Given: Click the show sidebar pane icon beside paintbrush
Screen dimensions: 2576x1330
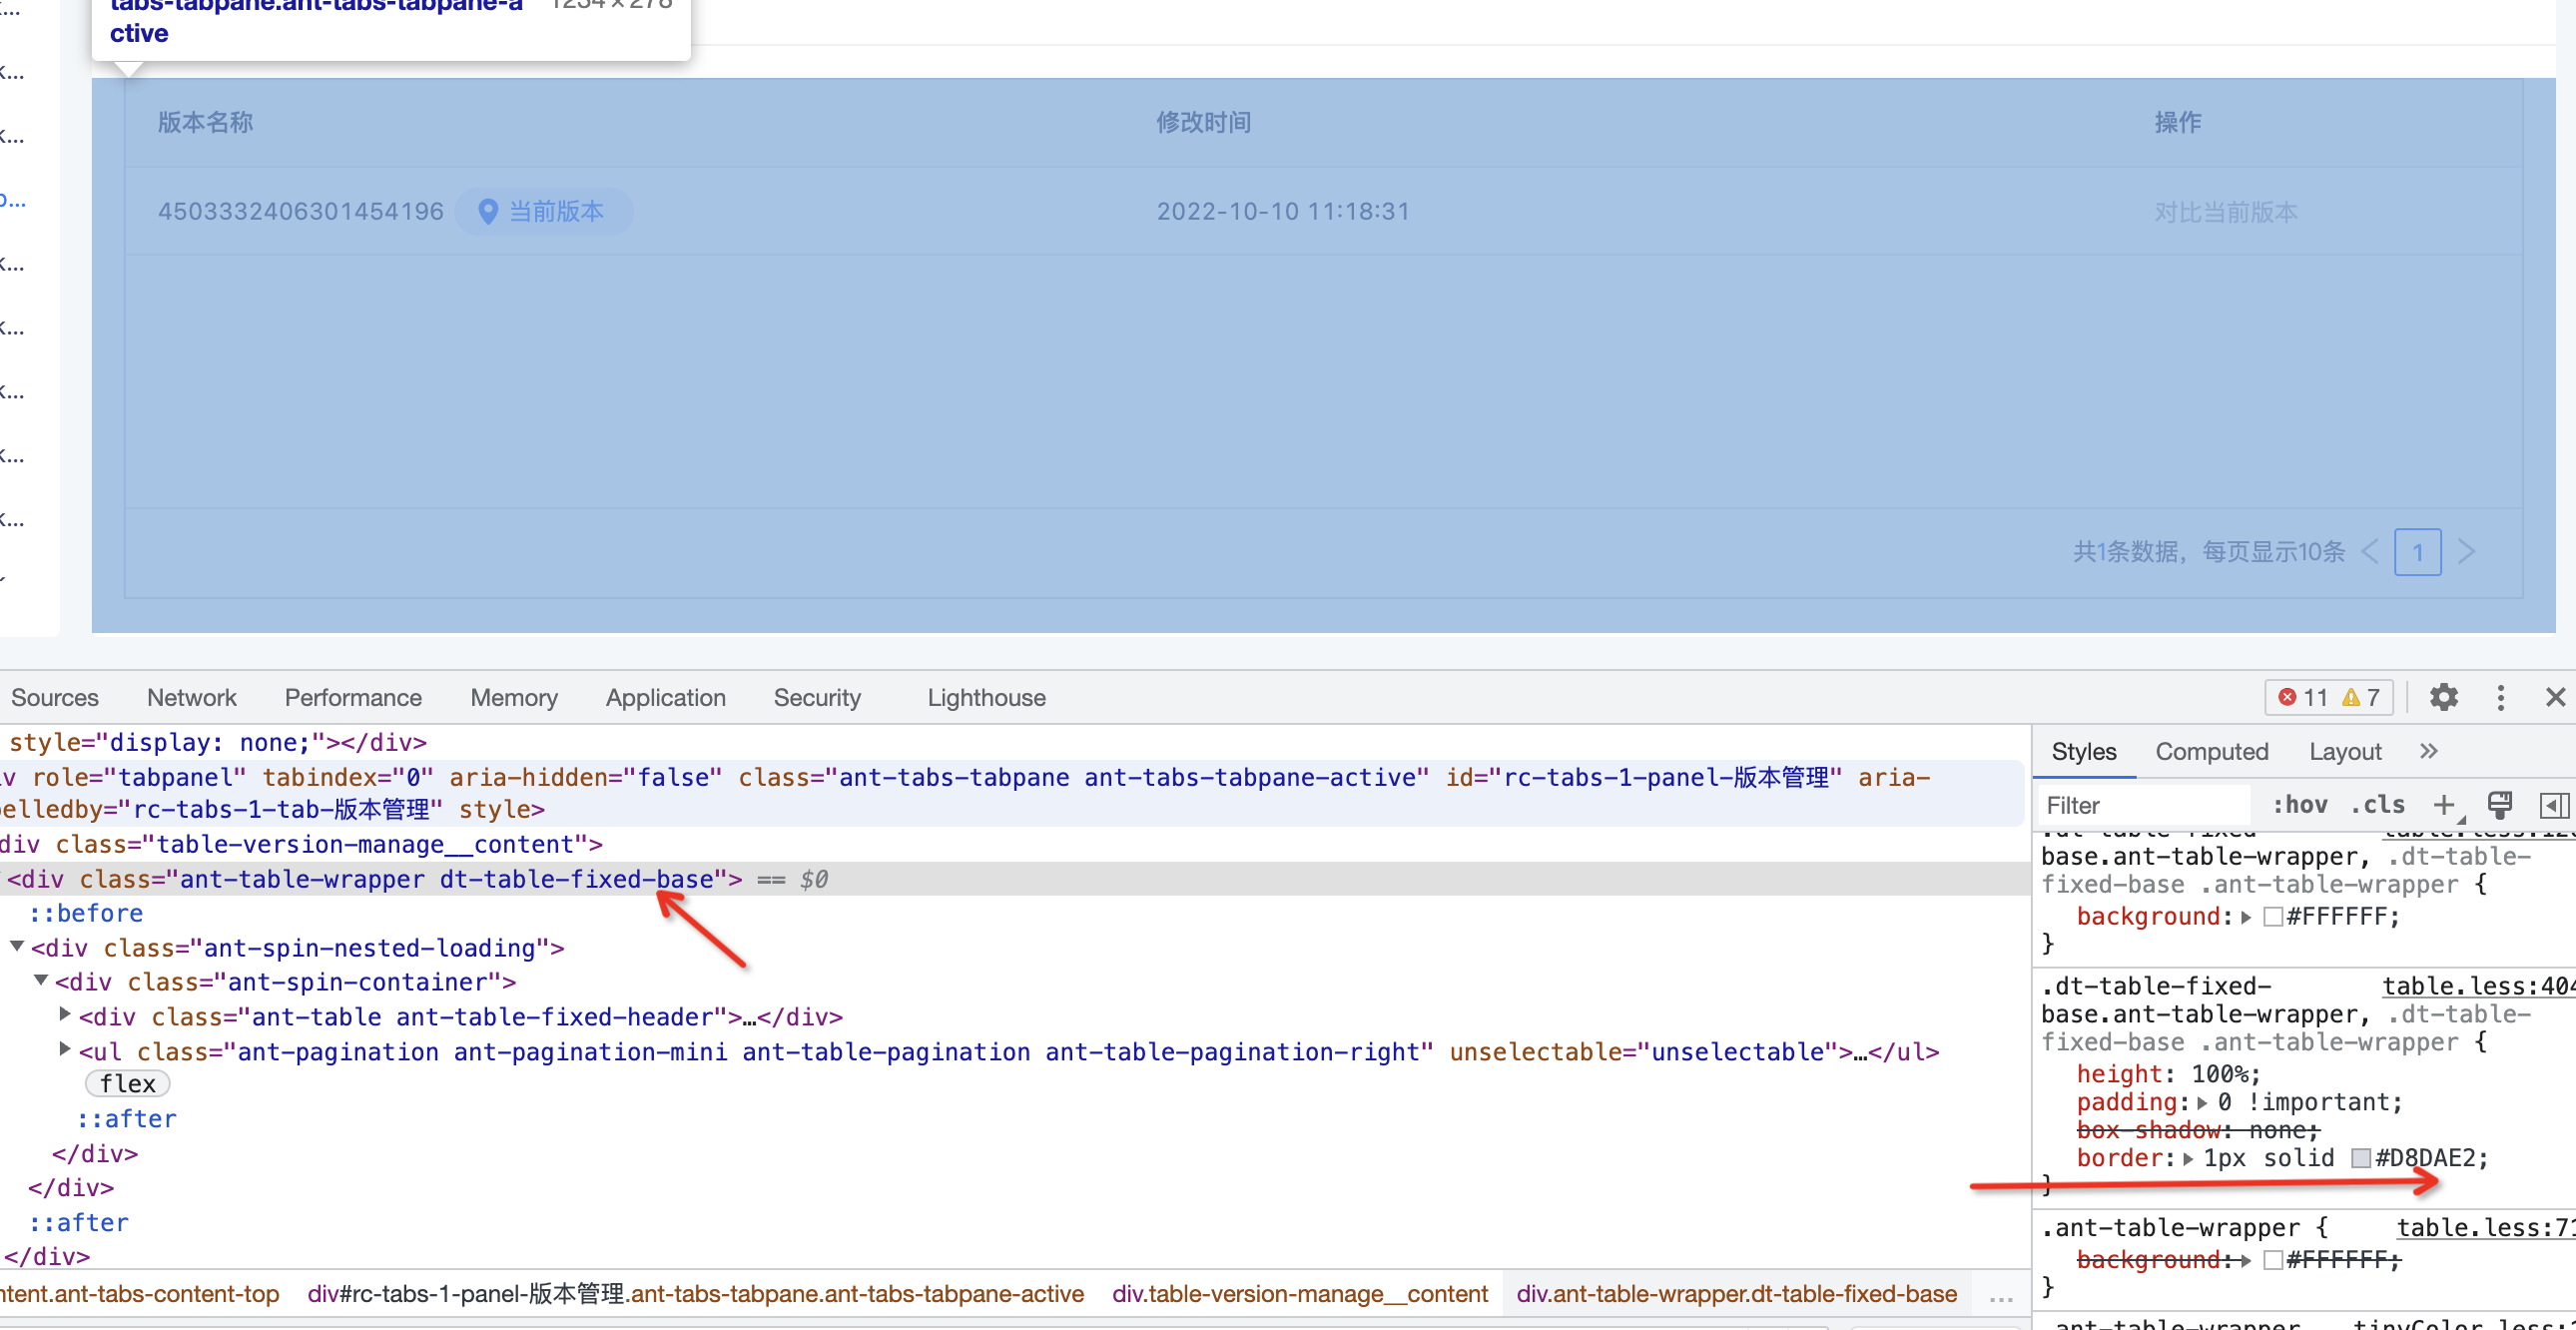Looking at the screenshot, I should [x=2554, y=805].
